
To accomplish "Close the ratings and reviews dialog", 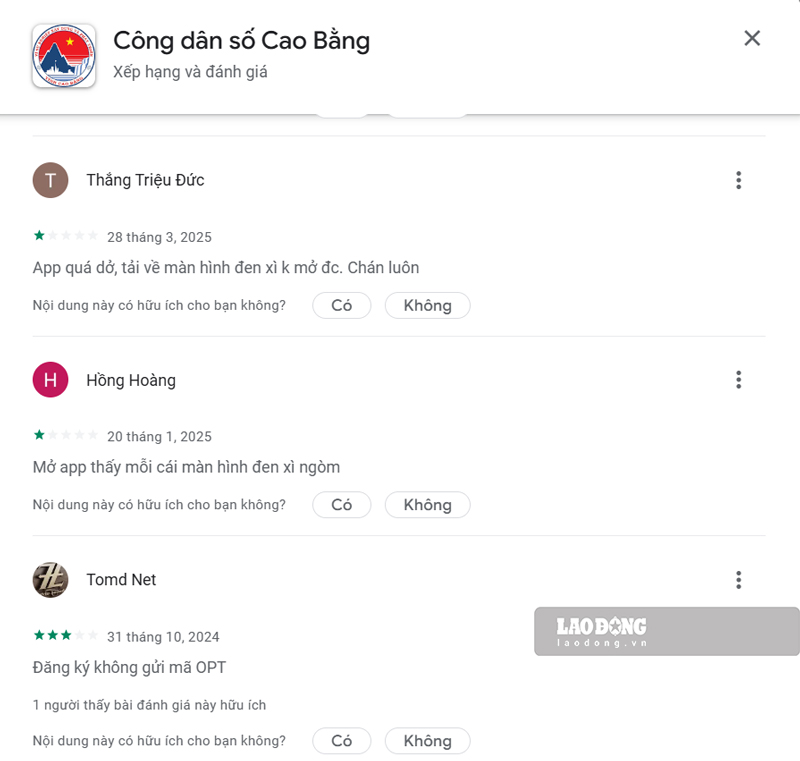I will (752, 38).
